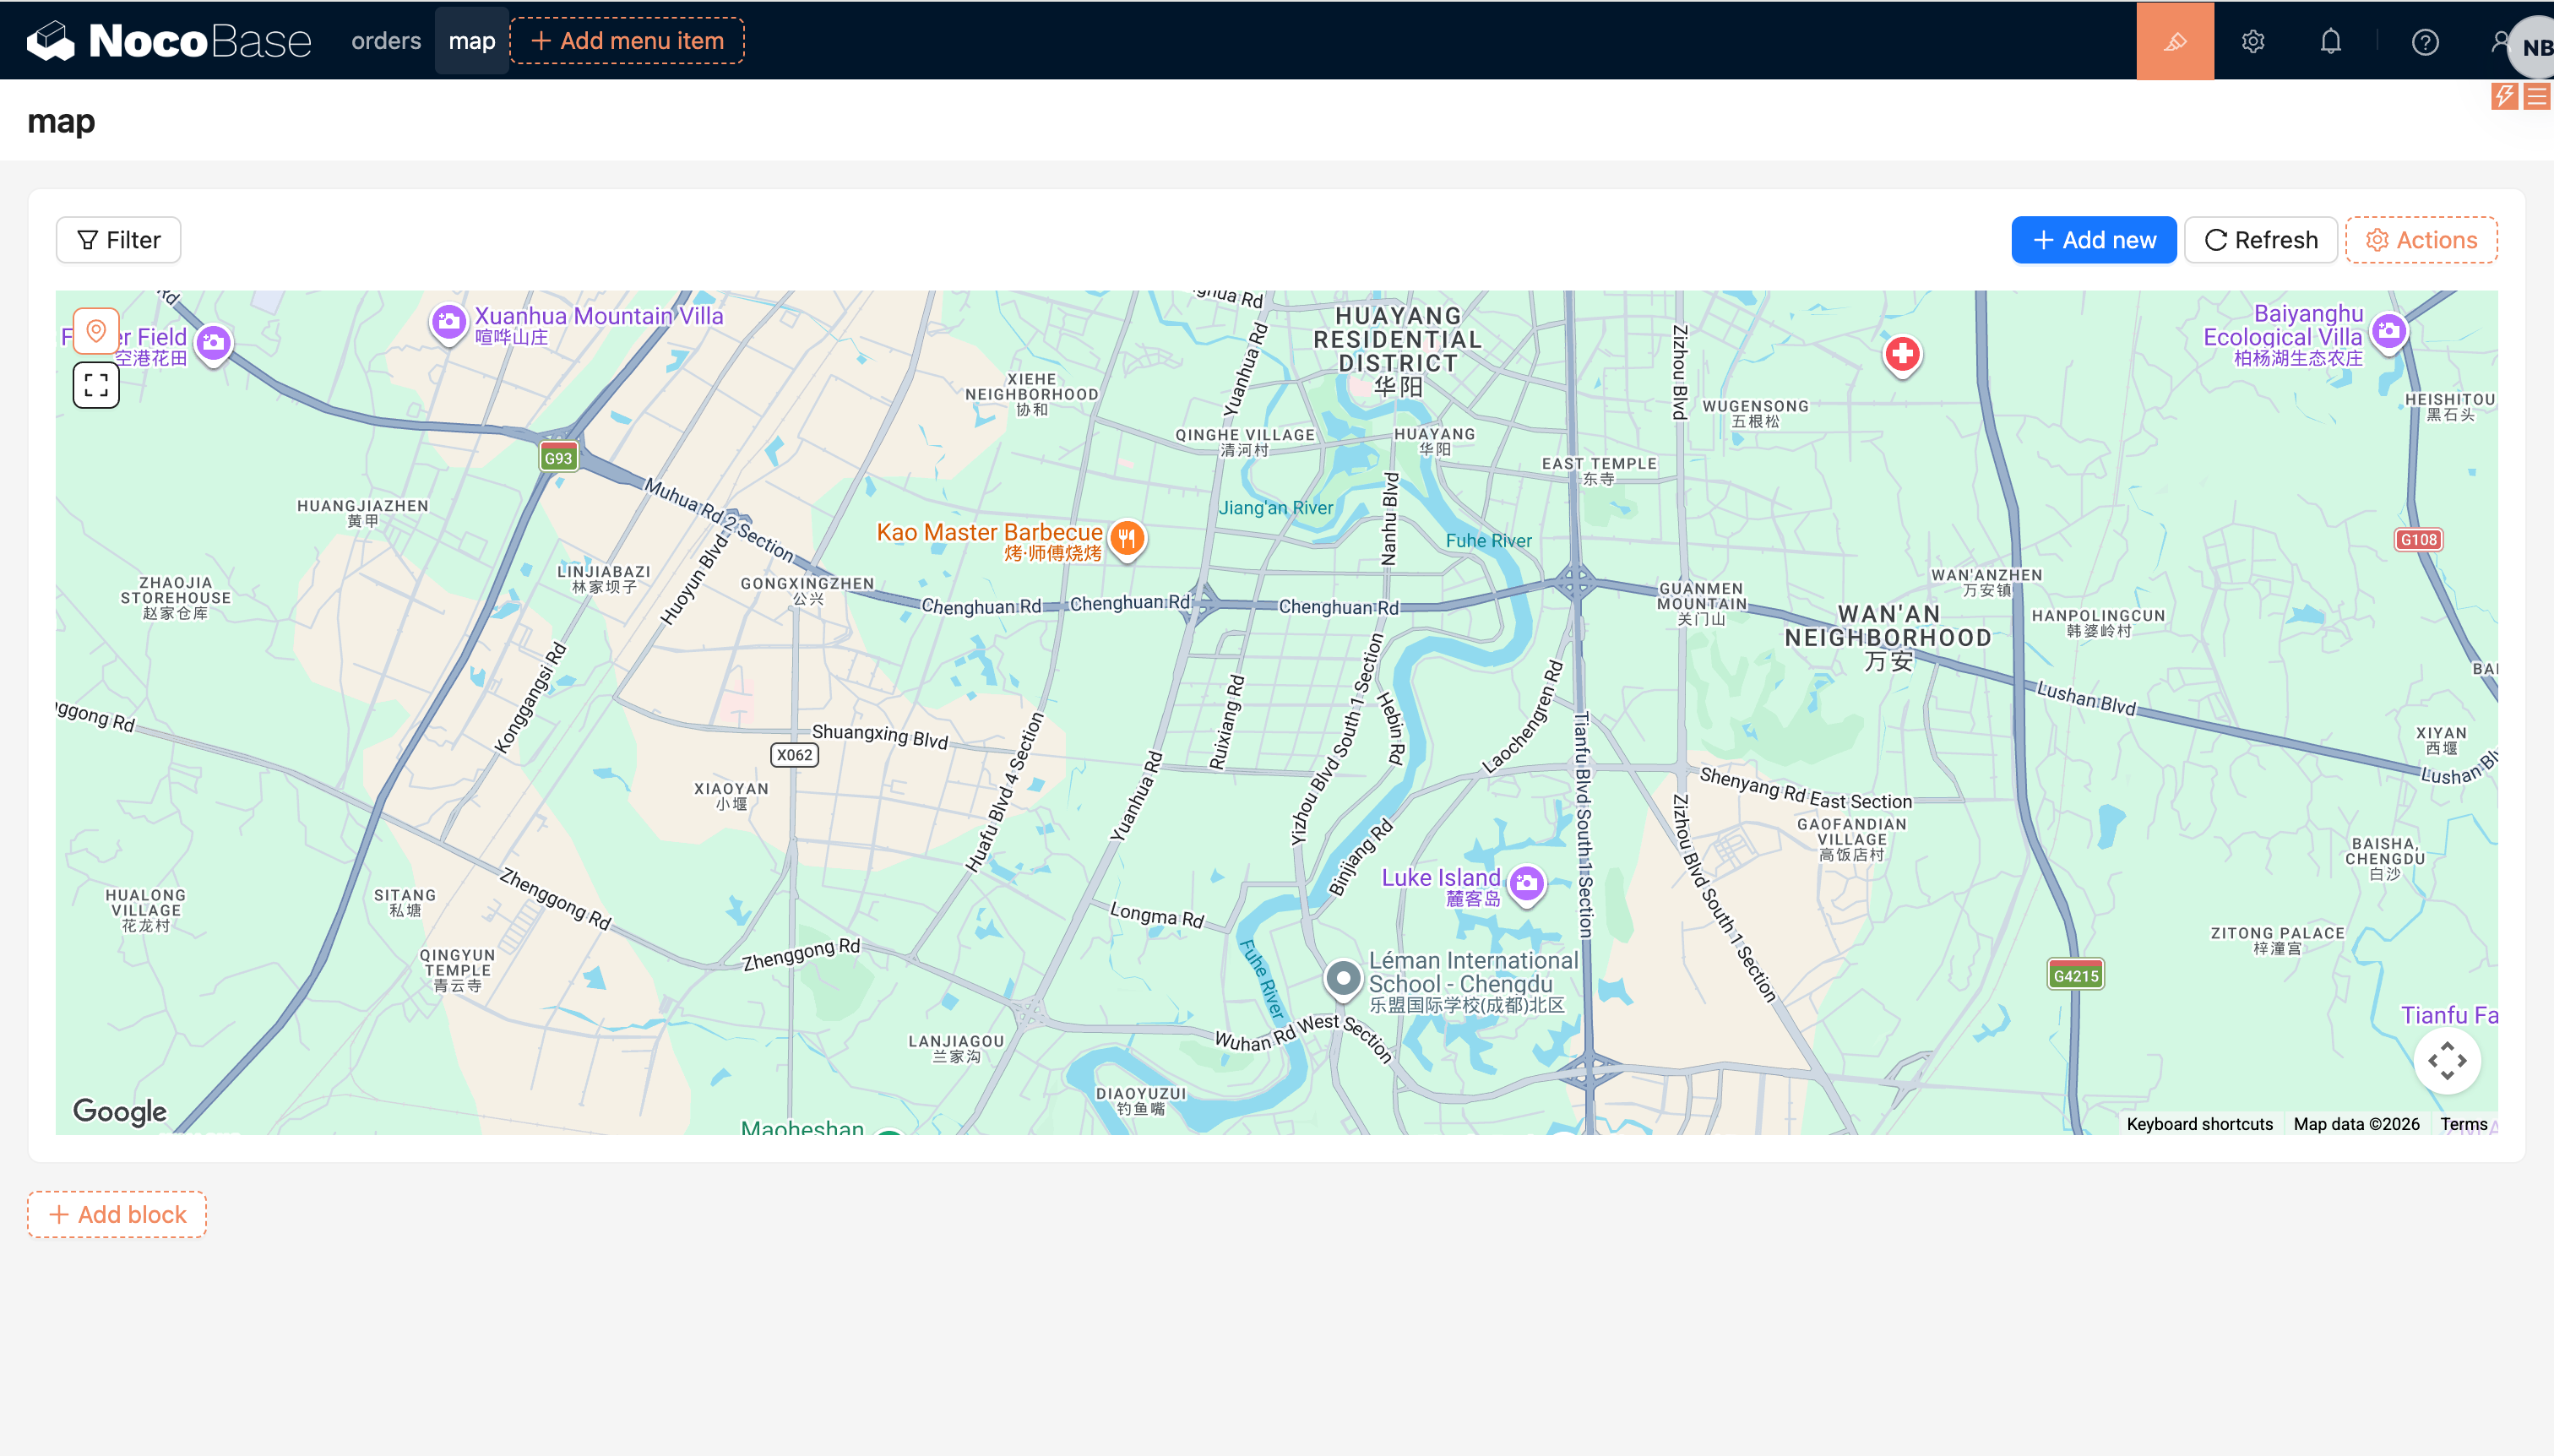Click the map selection frame tool
Screen dimensions: 2554x1456
coord(96,385)
